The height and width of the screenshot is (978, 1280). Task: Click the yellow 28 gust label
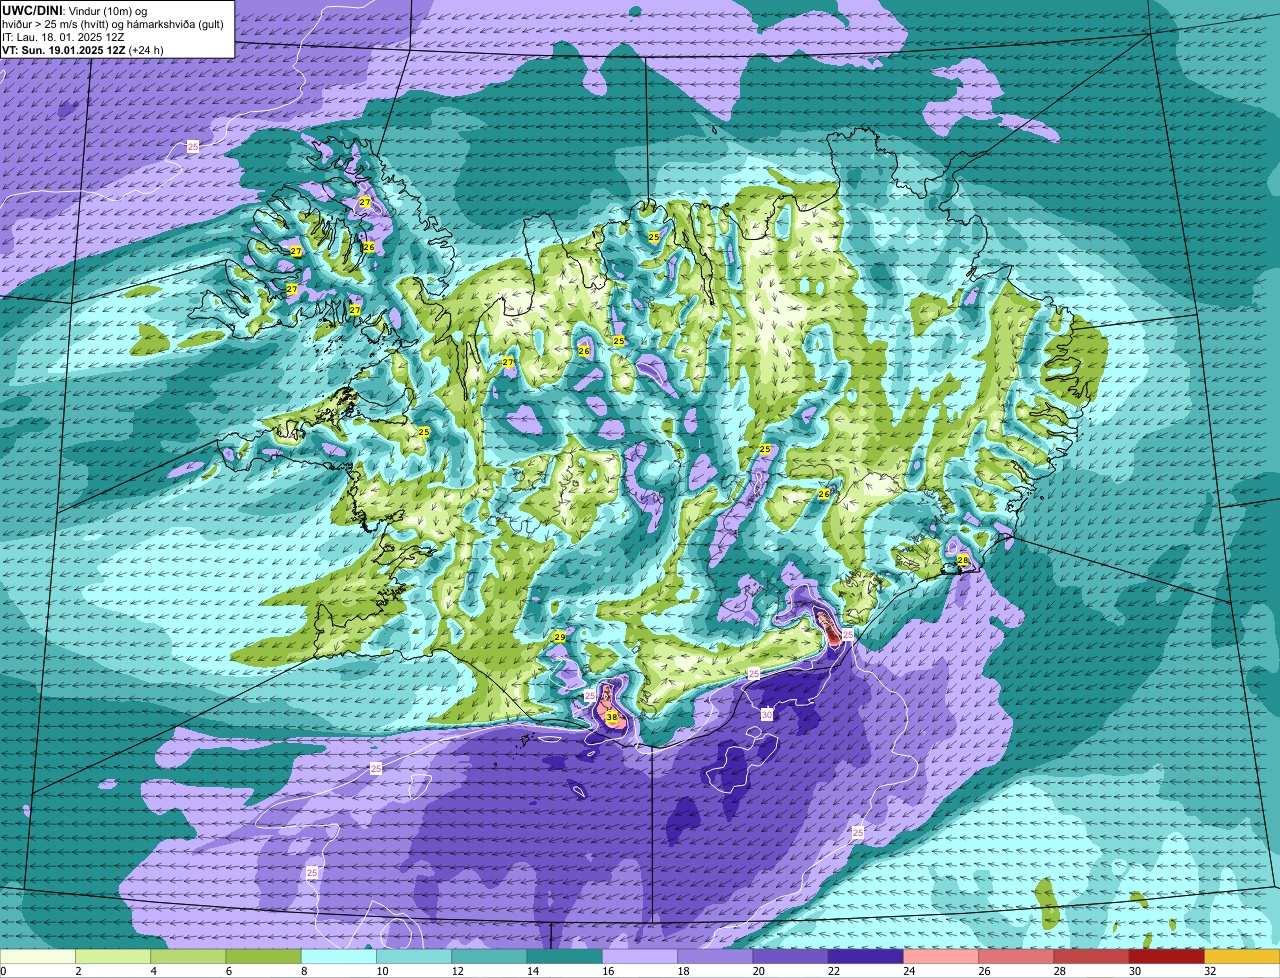click(x=963, y=560)
